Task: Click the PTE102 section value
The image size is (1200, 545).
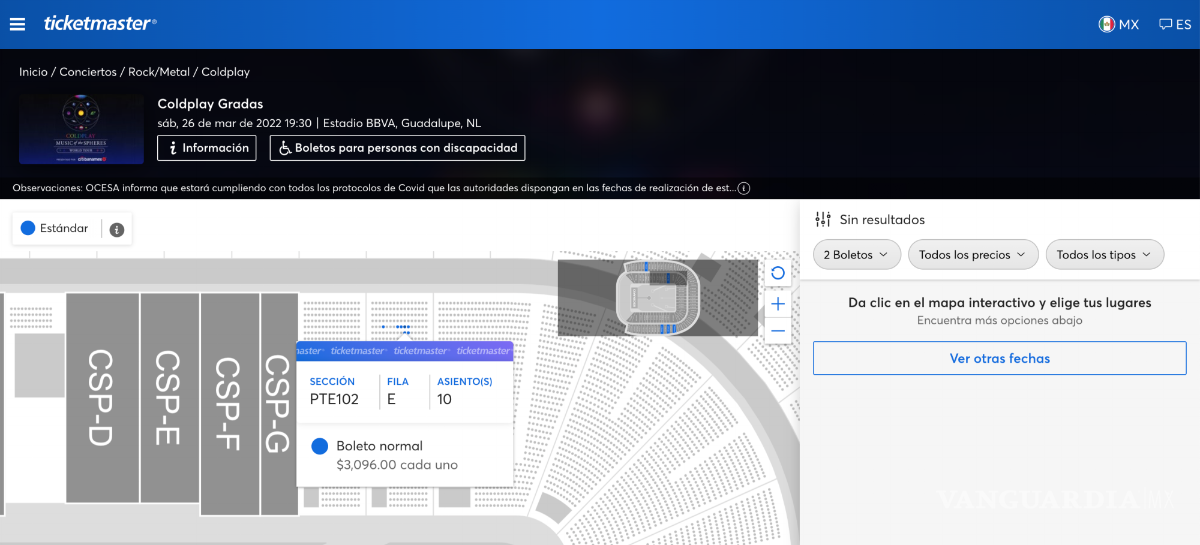Action: (x=334, y=400)
